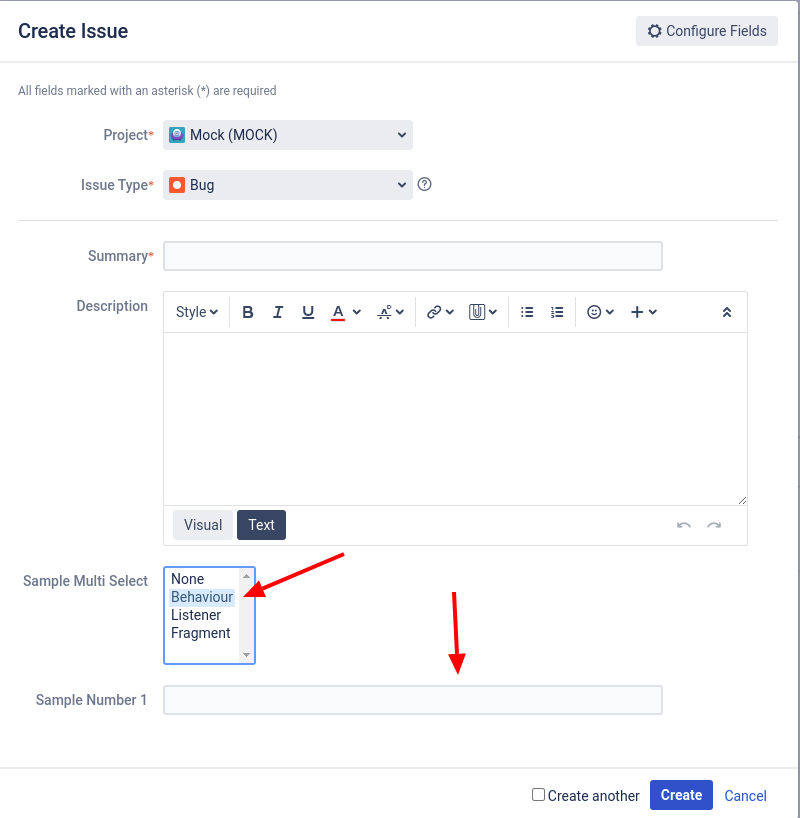The image size is (800, 818).
Task: Click the more text formatting icon
Action: (385, 312)
